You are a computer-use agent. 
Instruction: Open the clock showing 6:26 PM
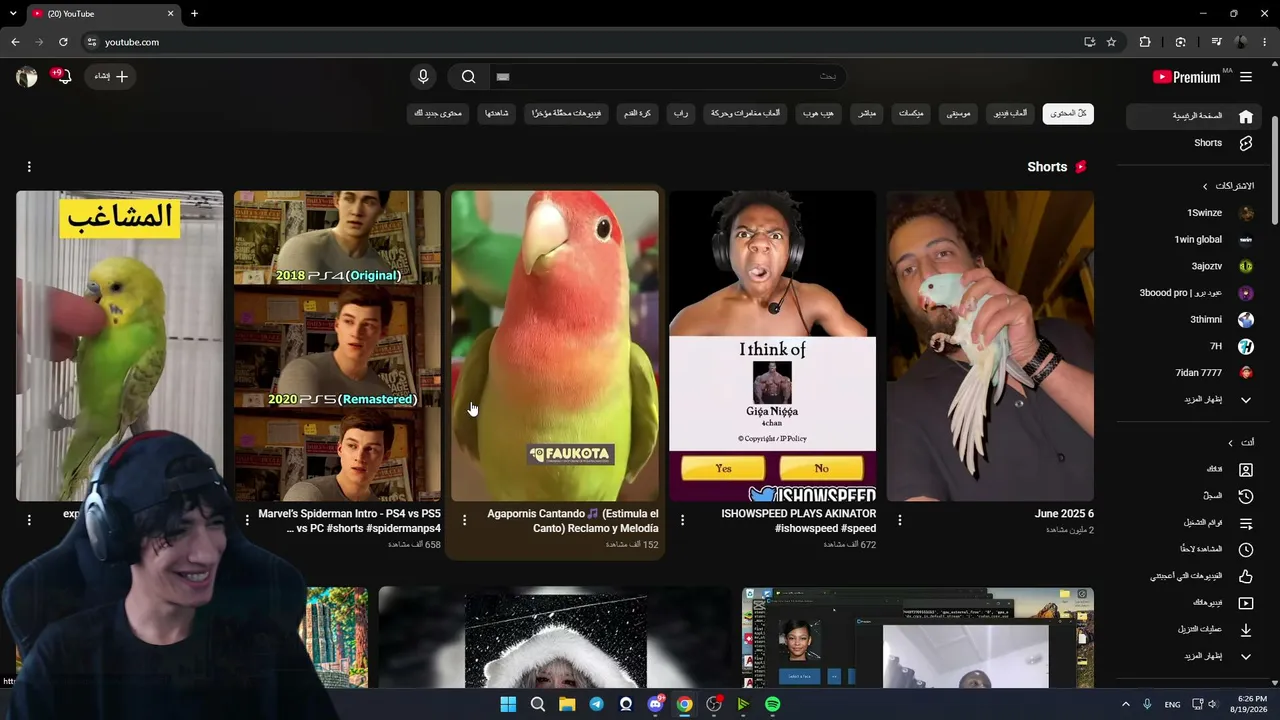click(1248, 704)
